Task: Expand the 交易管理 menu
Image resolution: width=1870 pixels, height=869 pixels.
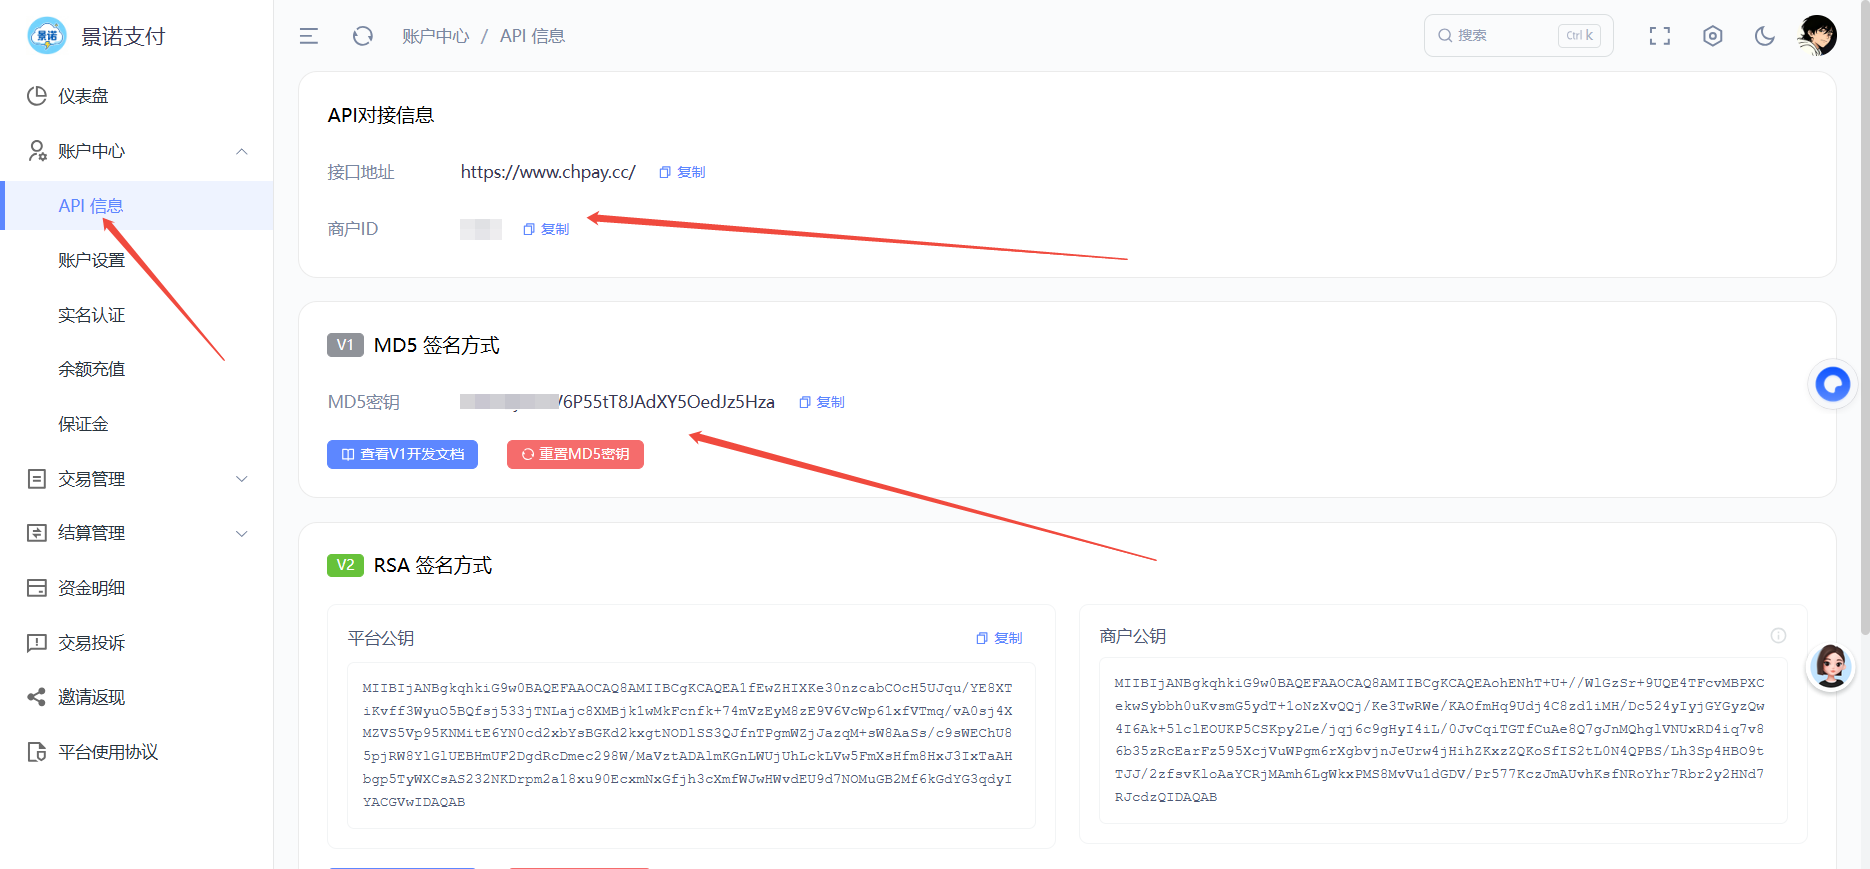Action: point(136,479)
